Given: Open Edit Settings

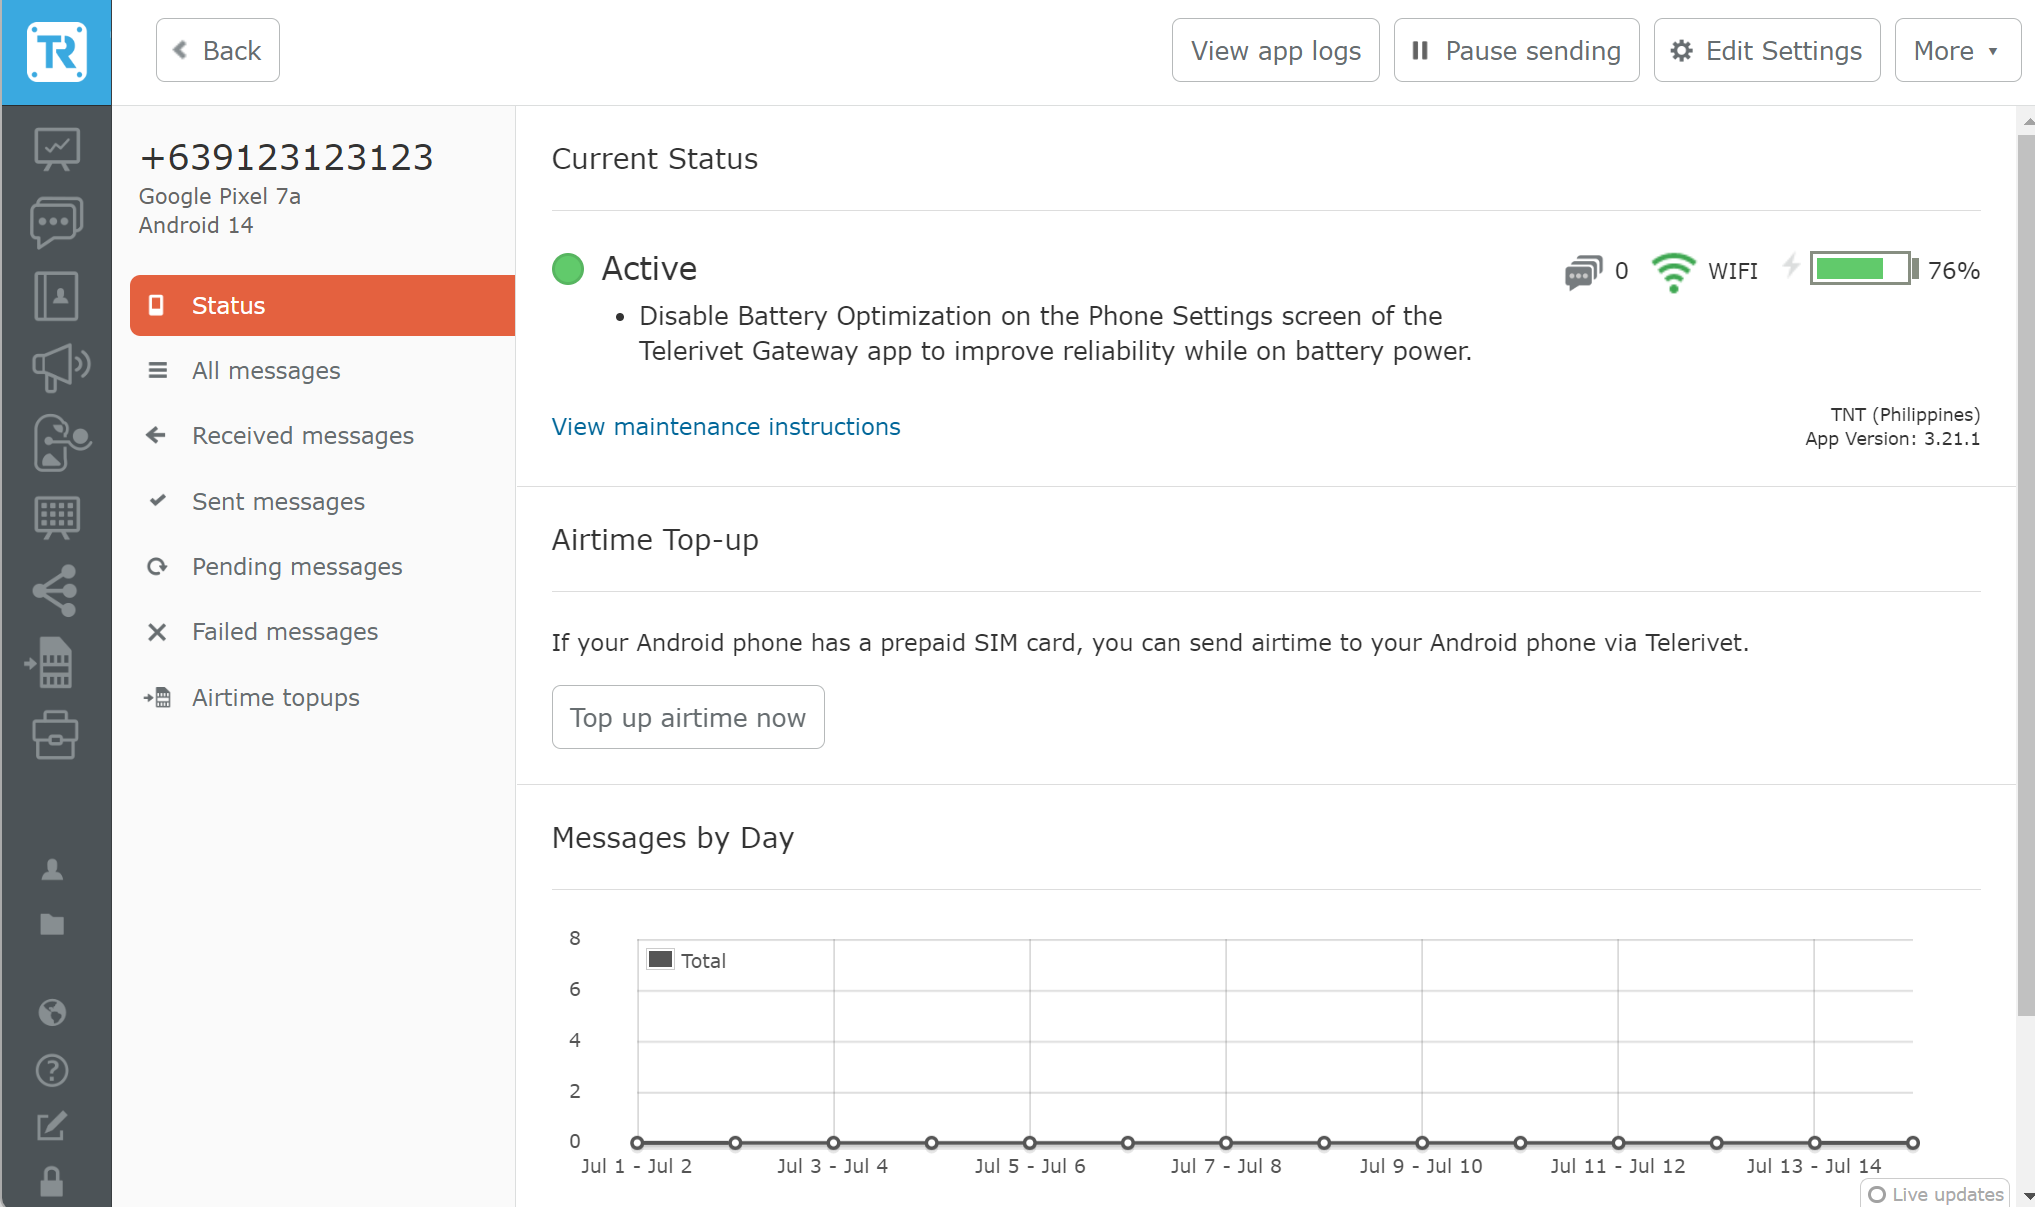Looking at the screenshot, I should coord(1767,50).
